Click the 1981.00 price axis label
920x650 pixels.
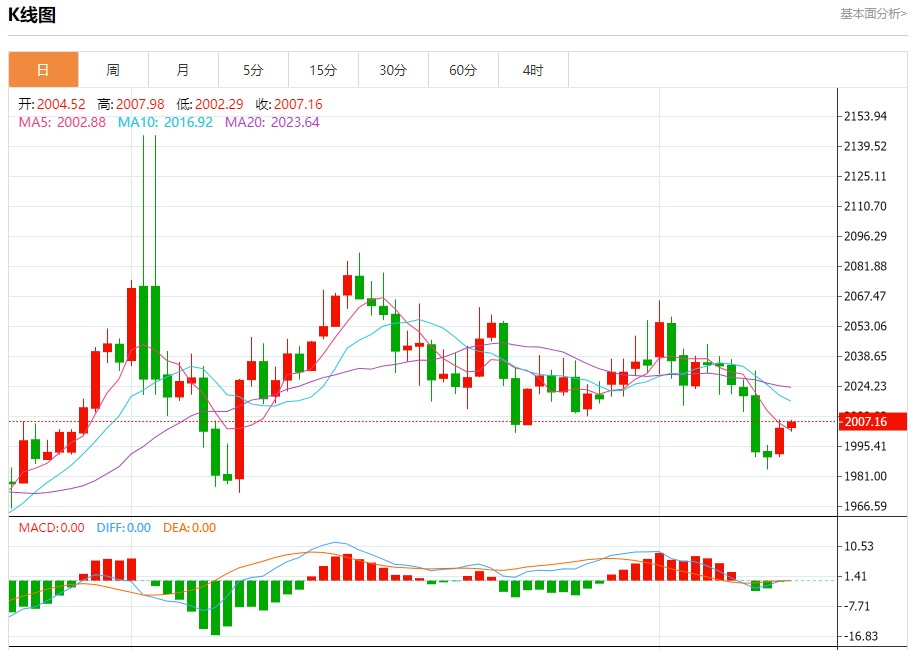coord(865,476)
